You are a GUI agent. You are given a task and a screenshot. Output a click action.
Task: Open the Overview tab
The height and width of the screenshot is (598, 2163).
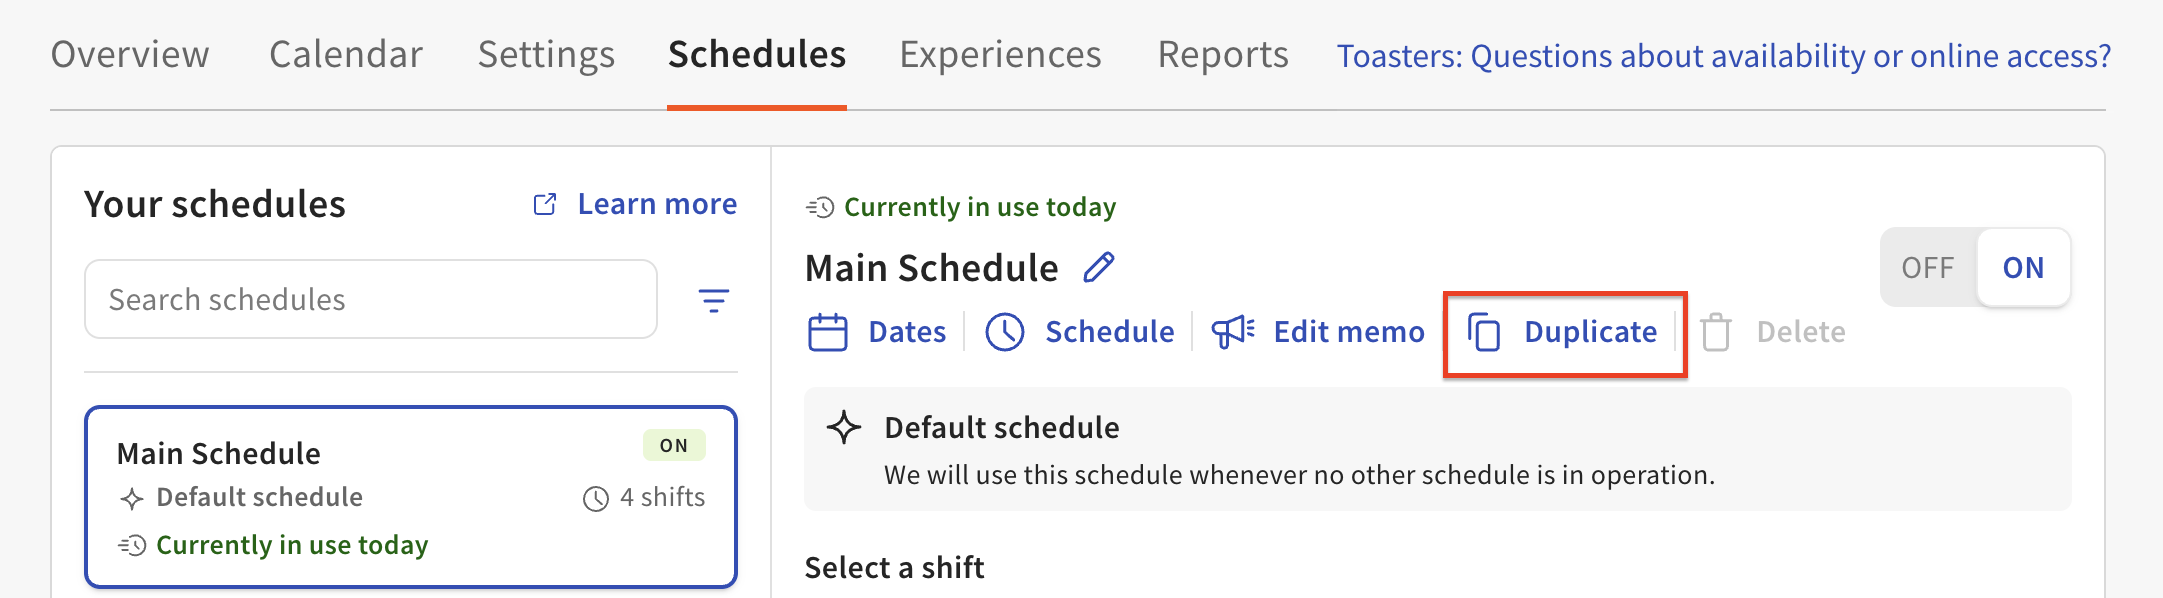[x=130, y=55]
